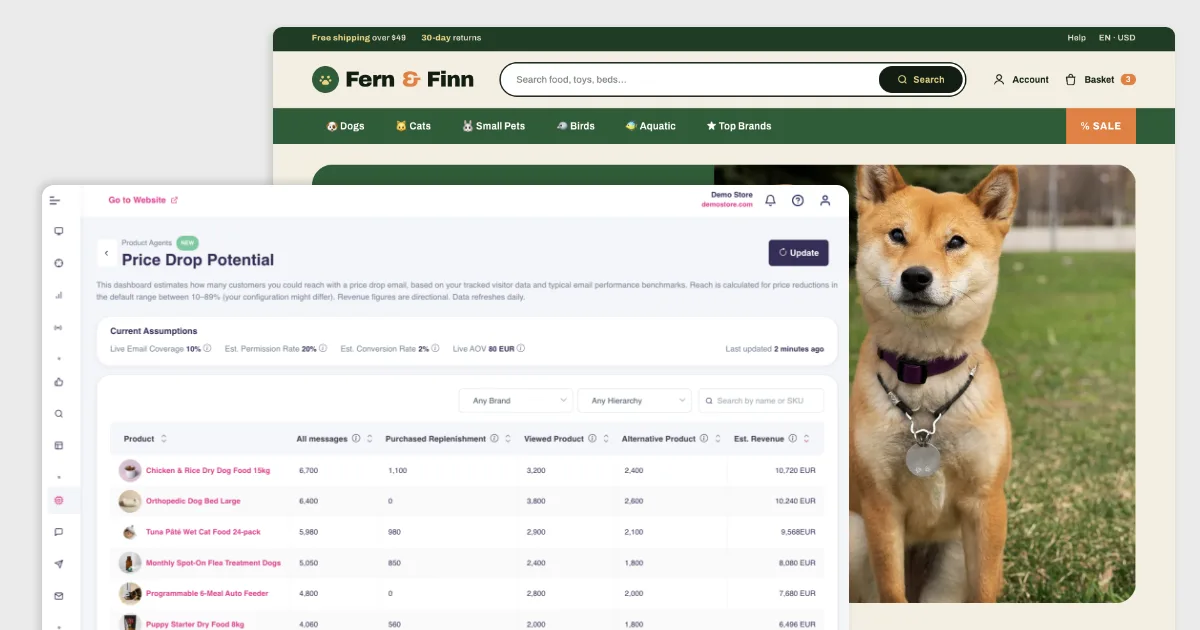1200x630 pixels.
Task: Sort by Est. Revenue arrows
Action: [x=807, y=439]
